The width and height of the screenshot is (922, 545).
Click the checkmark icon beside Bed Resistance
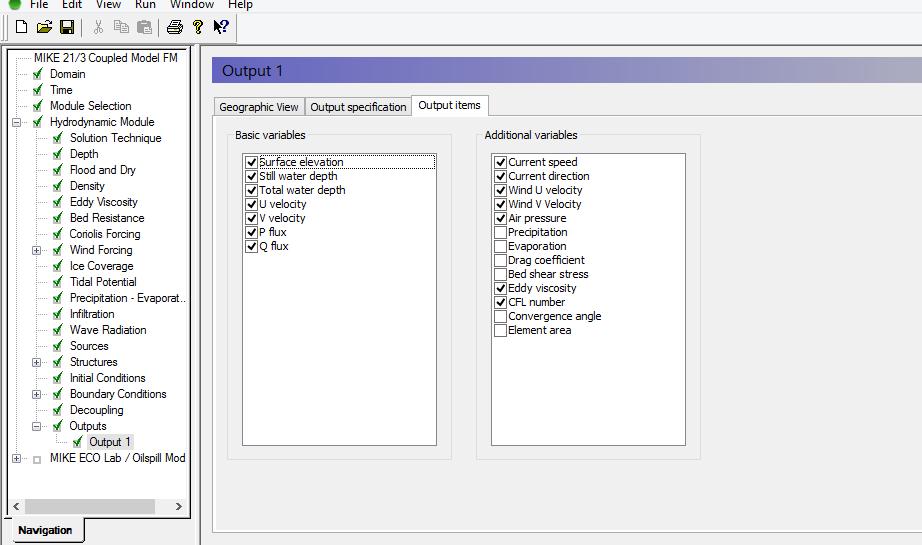[x=58, y=218]
